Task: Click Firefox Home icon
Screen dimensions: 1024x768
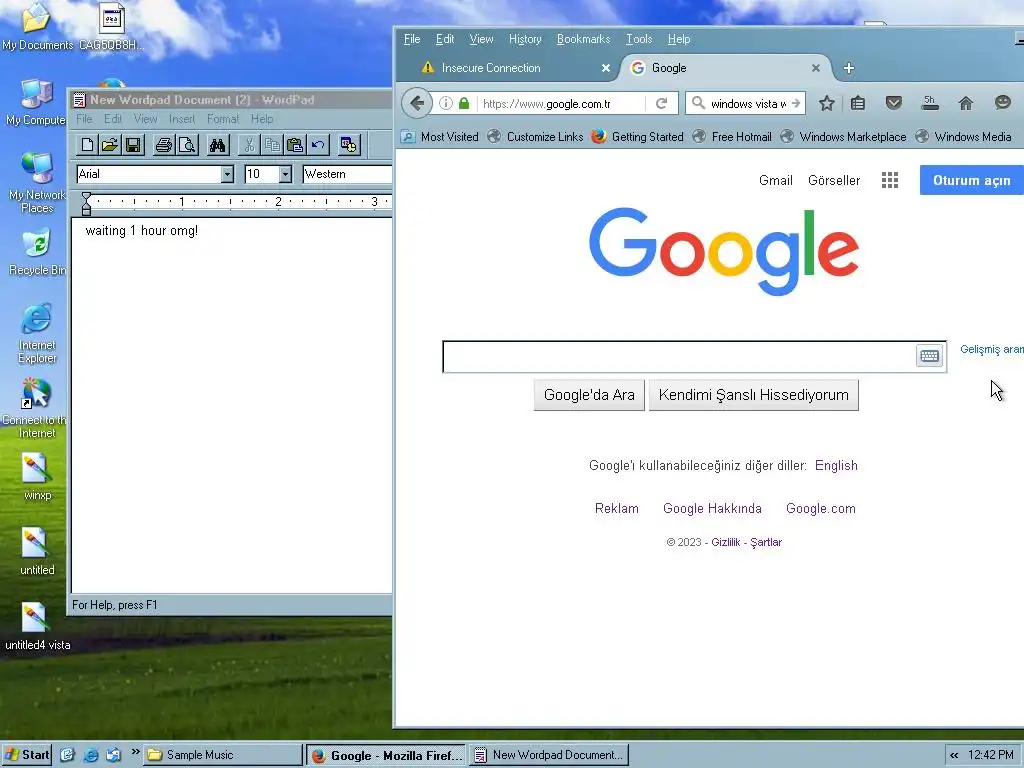Action: coord(966,103)
